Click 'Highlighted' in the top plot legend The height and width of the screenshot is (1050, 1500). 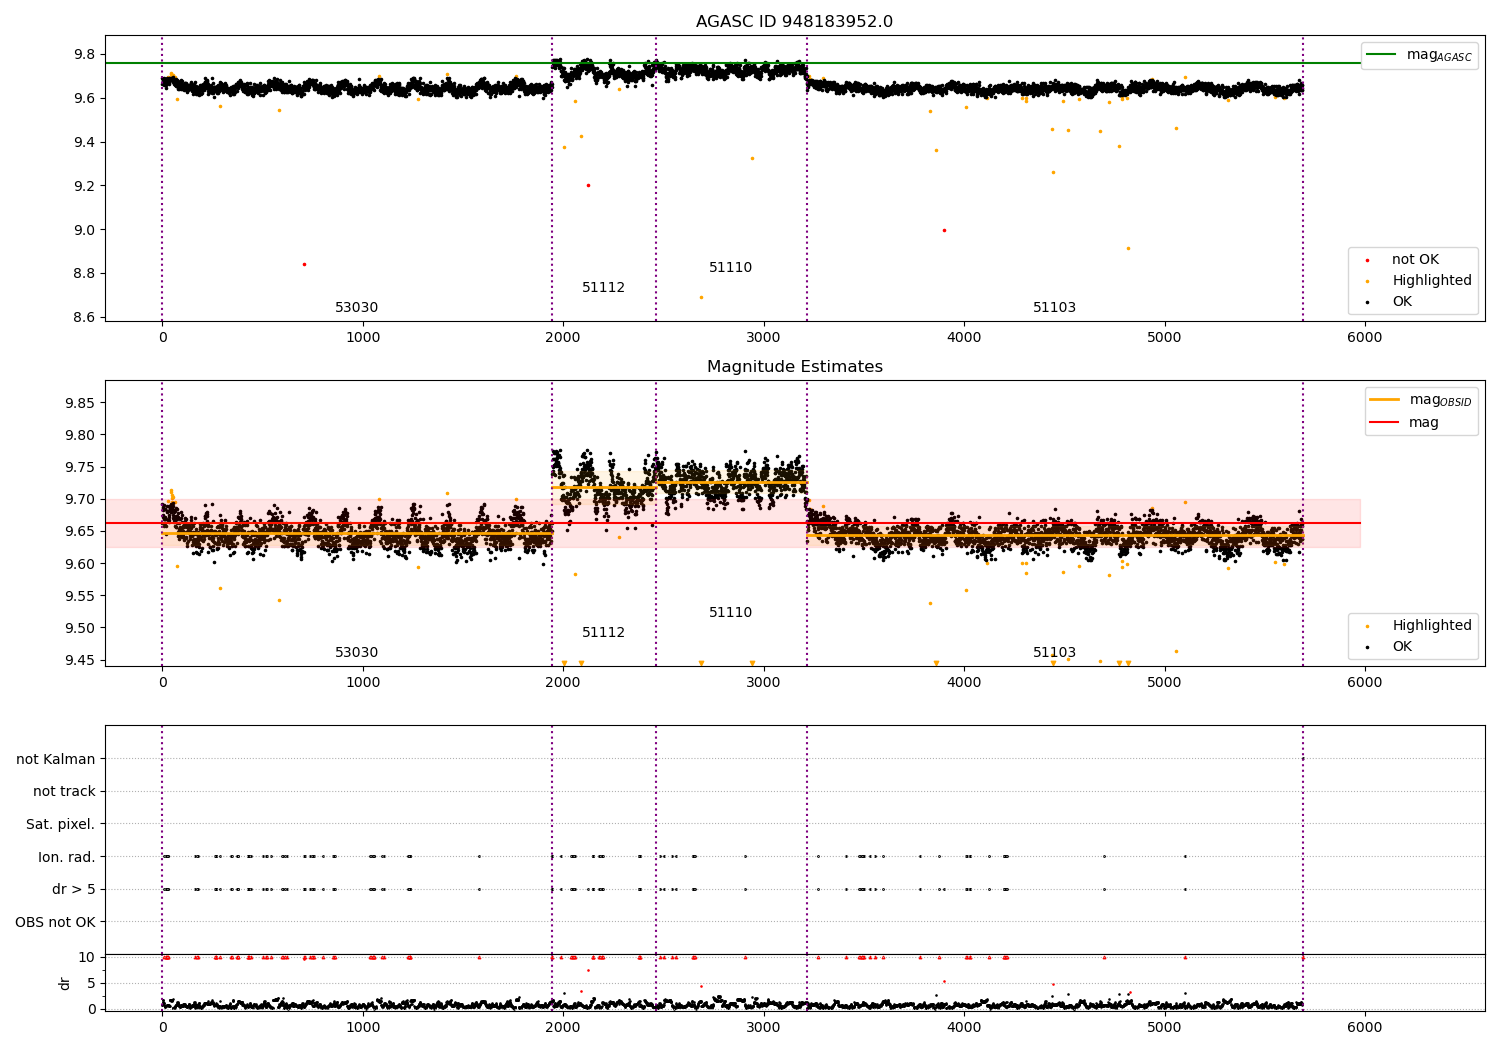tap(1432, 281)
